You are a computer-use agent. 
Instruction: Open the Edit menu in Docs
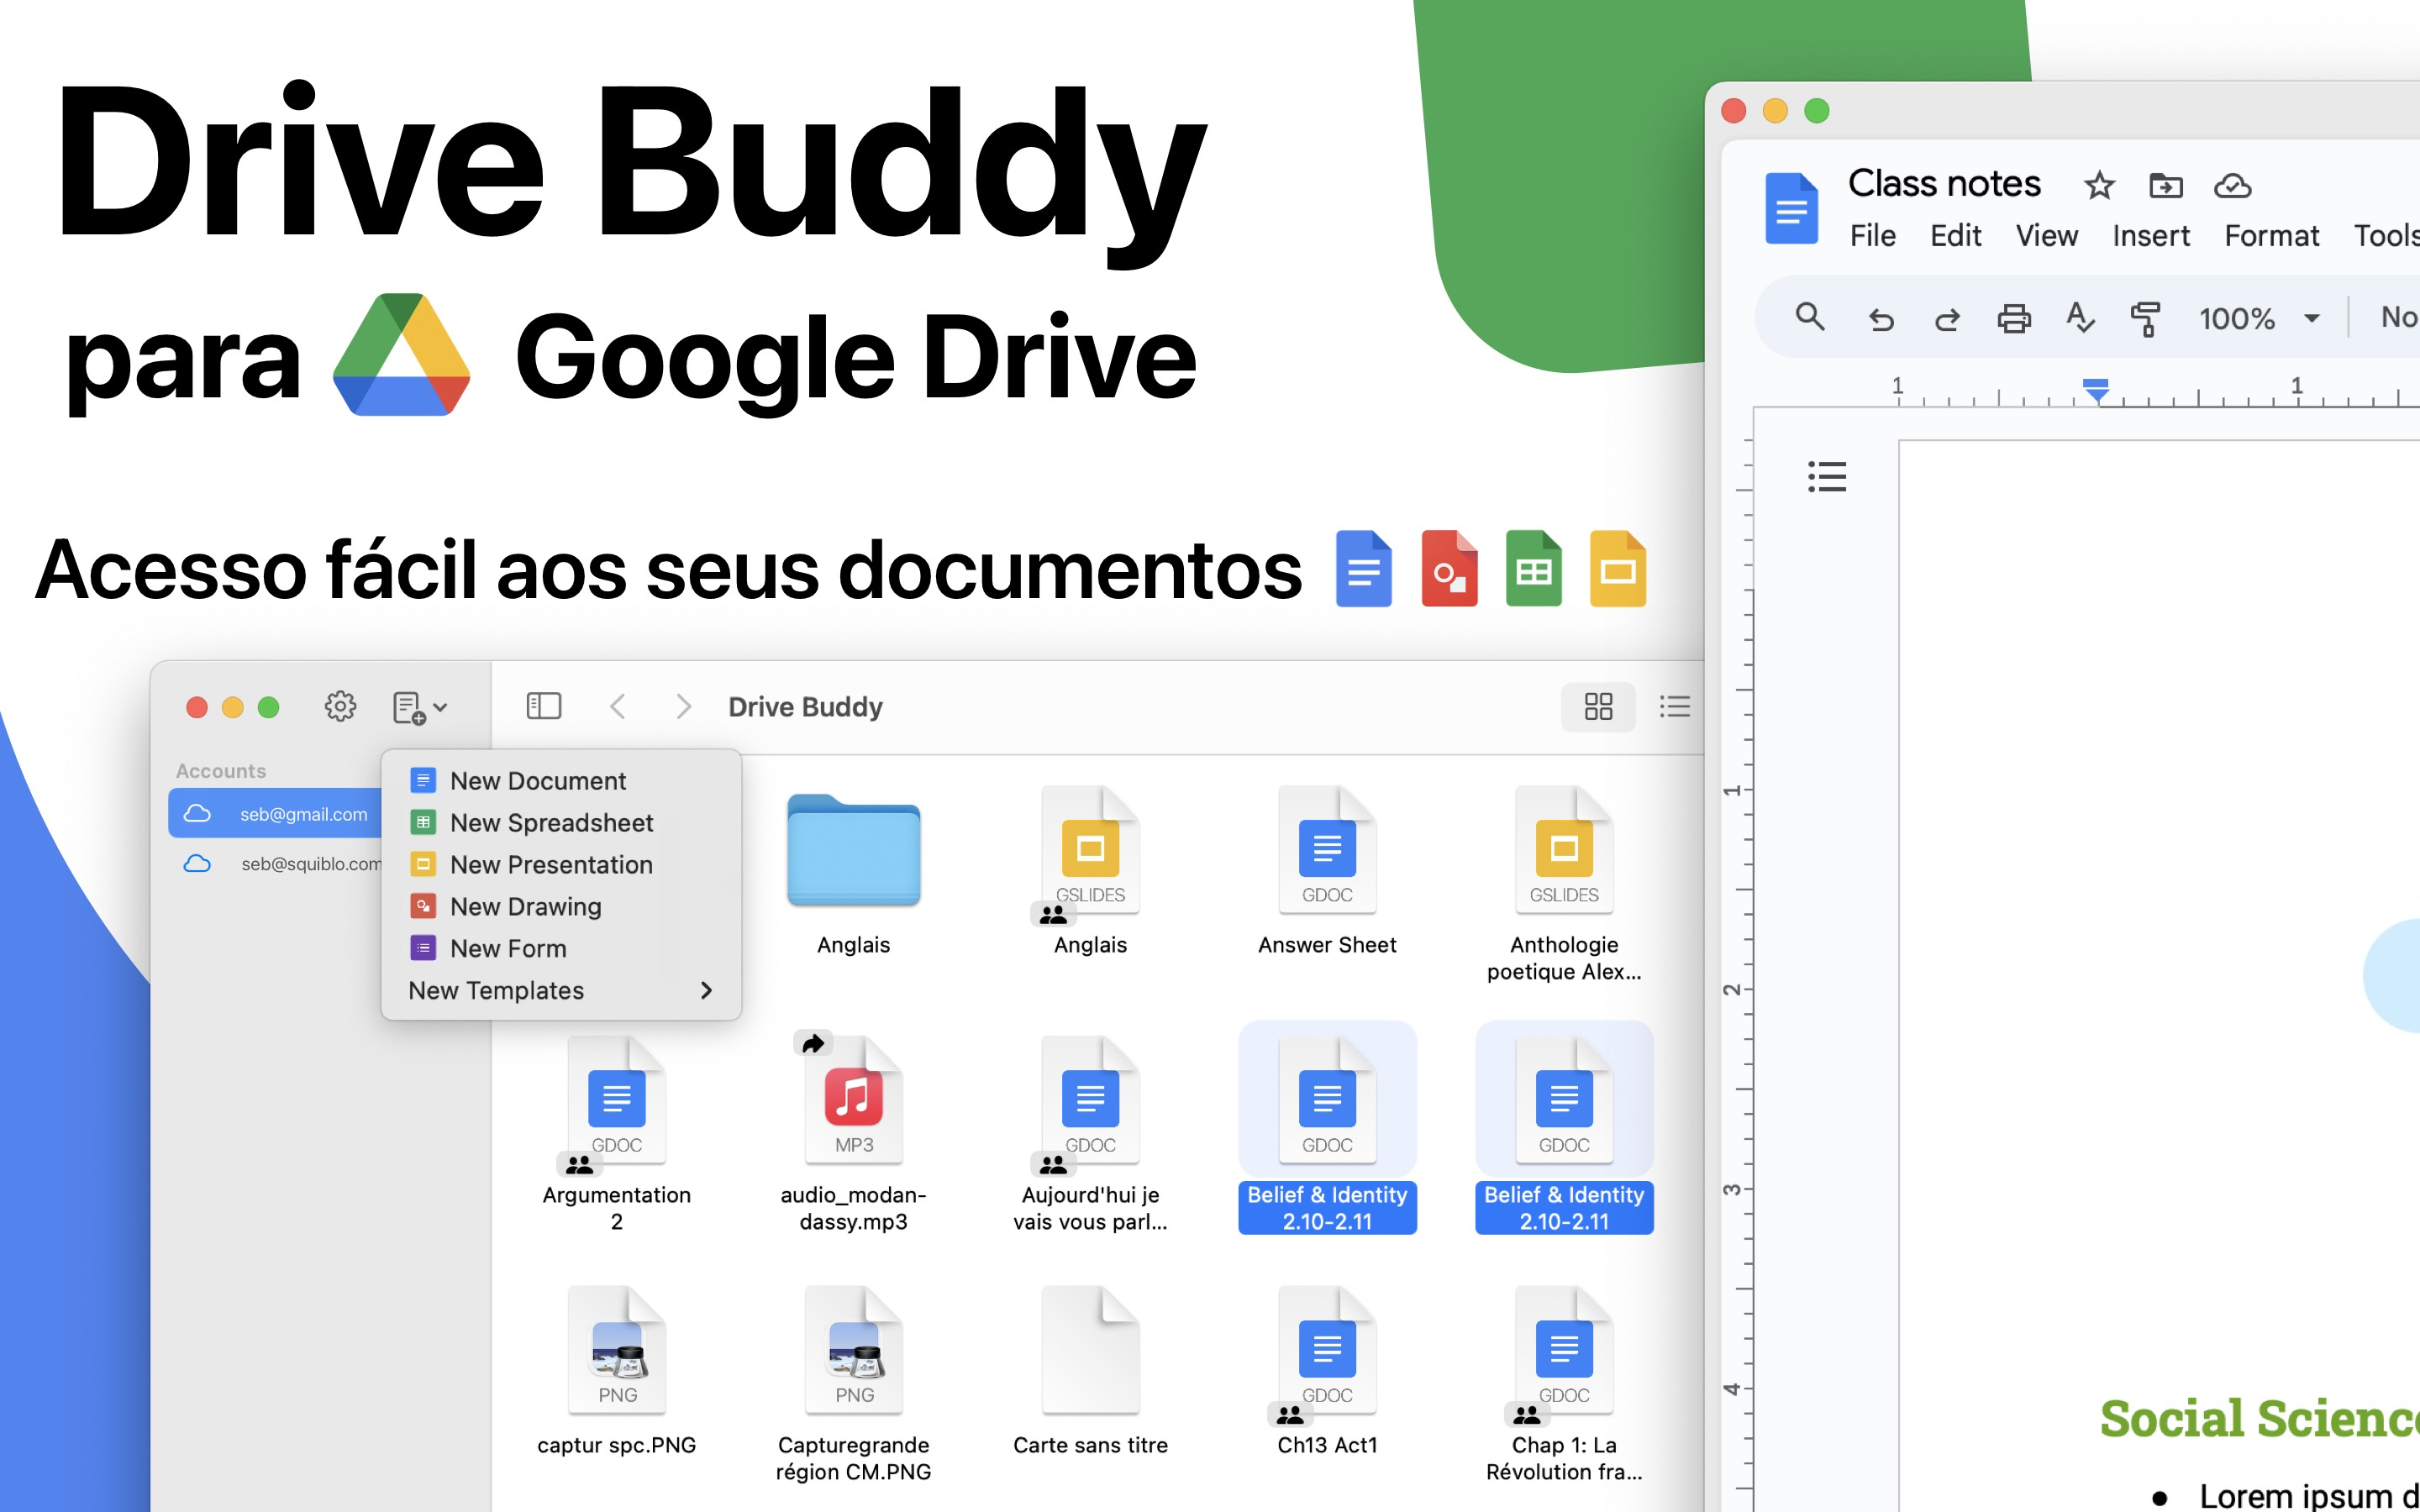[x=1955, y=236]
